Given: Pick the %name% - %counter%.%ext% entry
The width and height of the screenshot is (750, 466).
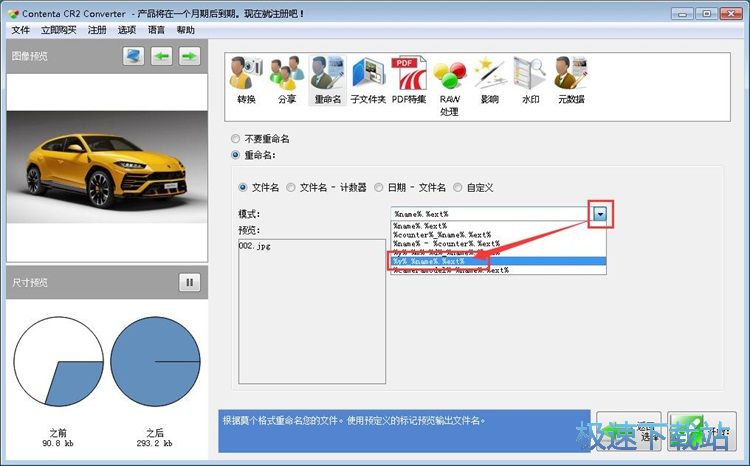Looking at the screenshot, I should (498, 244).
